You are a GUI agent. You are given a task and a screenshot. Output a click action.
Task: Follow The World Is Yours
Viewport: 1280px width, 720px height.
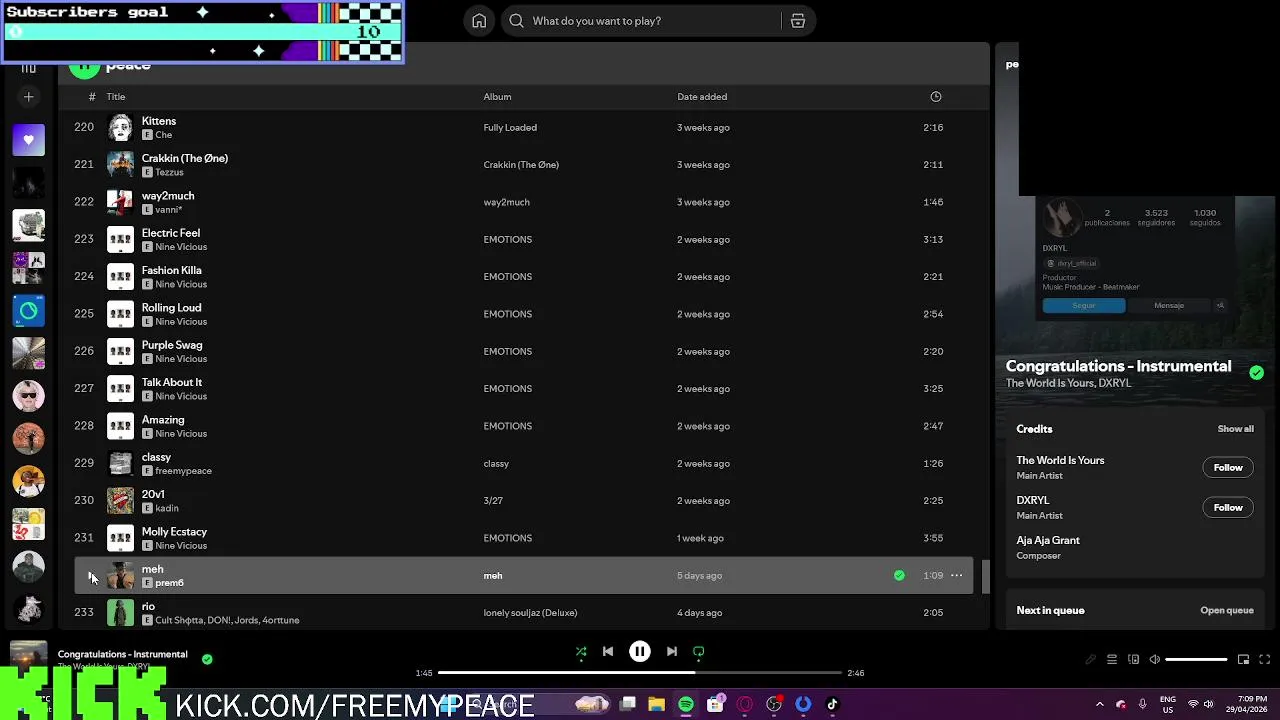tap(1228, 468)
